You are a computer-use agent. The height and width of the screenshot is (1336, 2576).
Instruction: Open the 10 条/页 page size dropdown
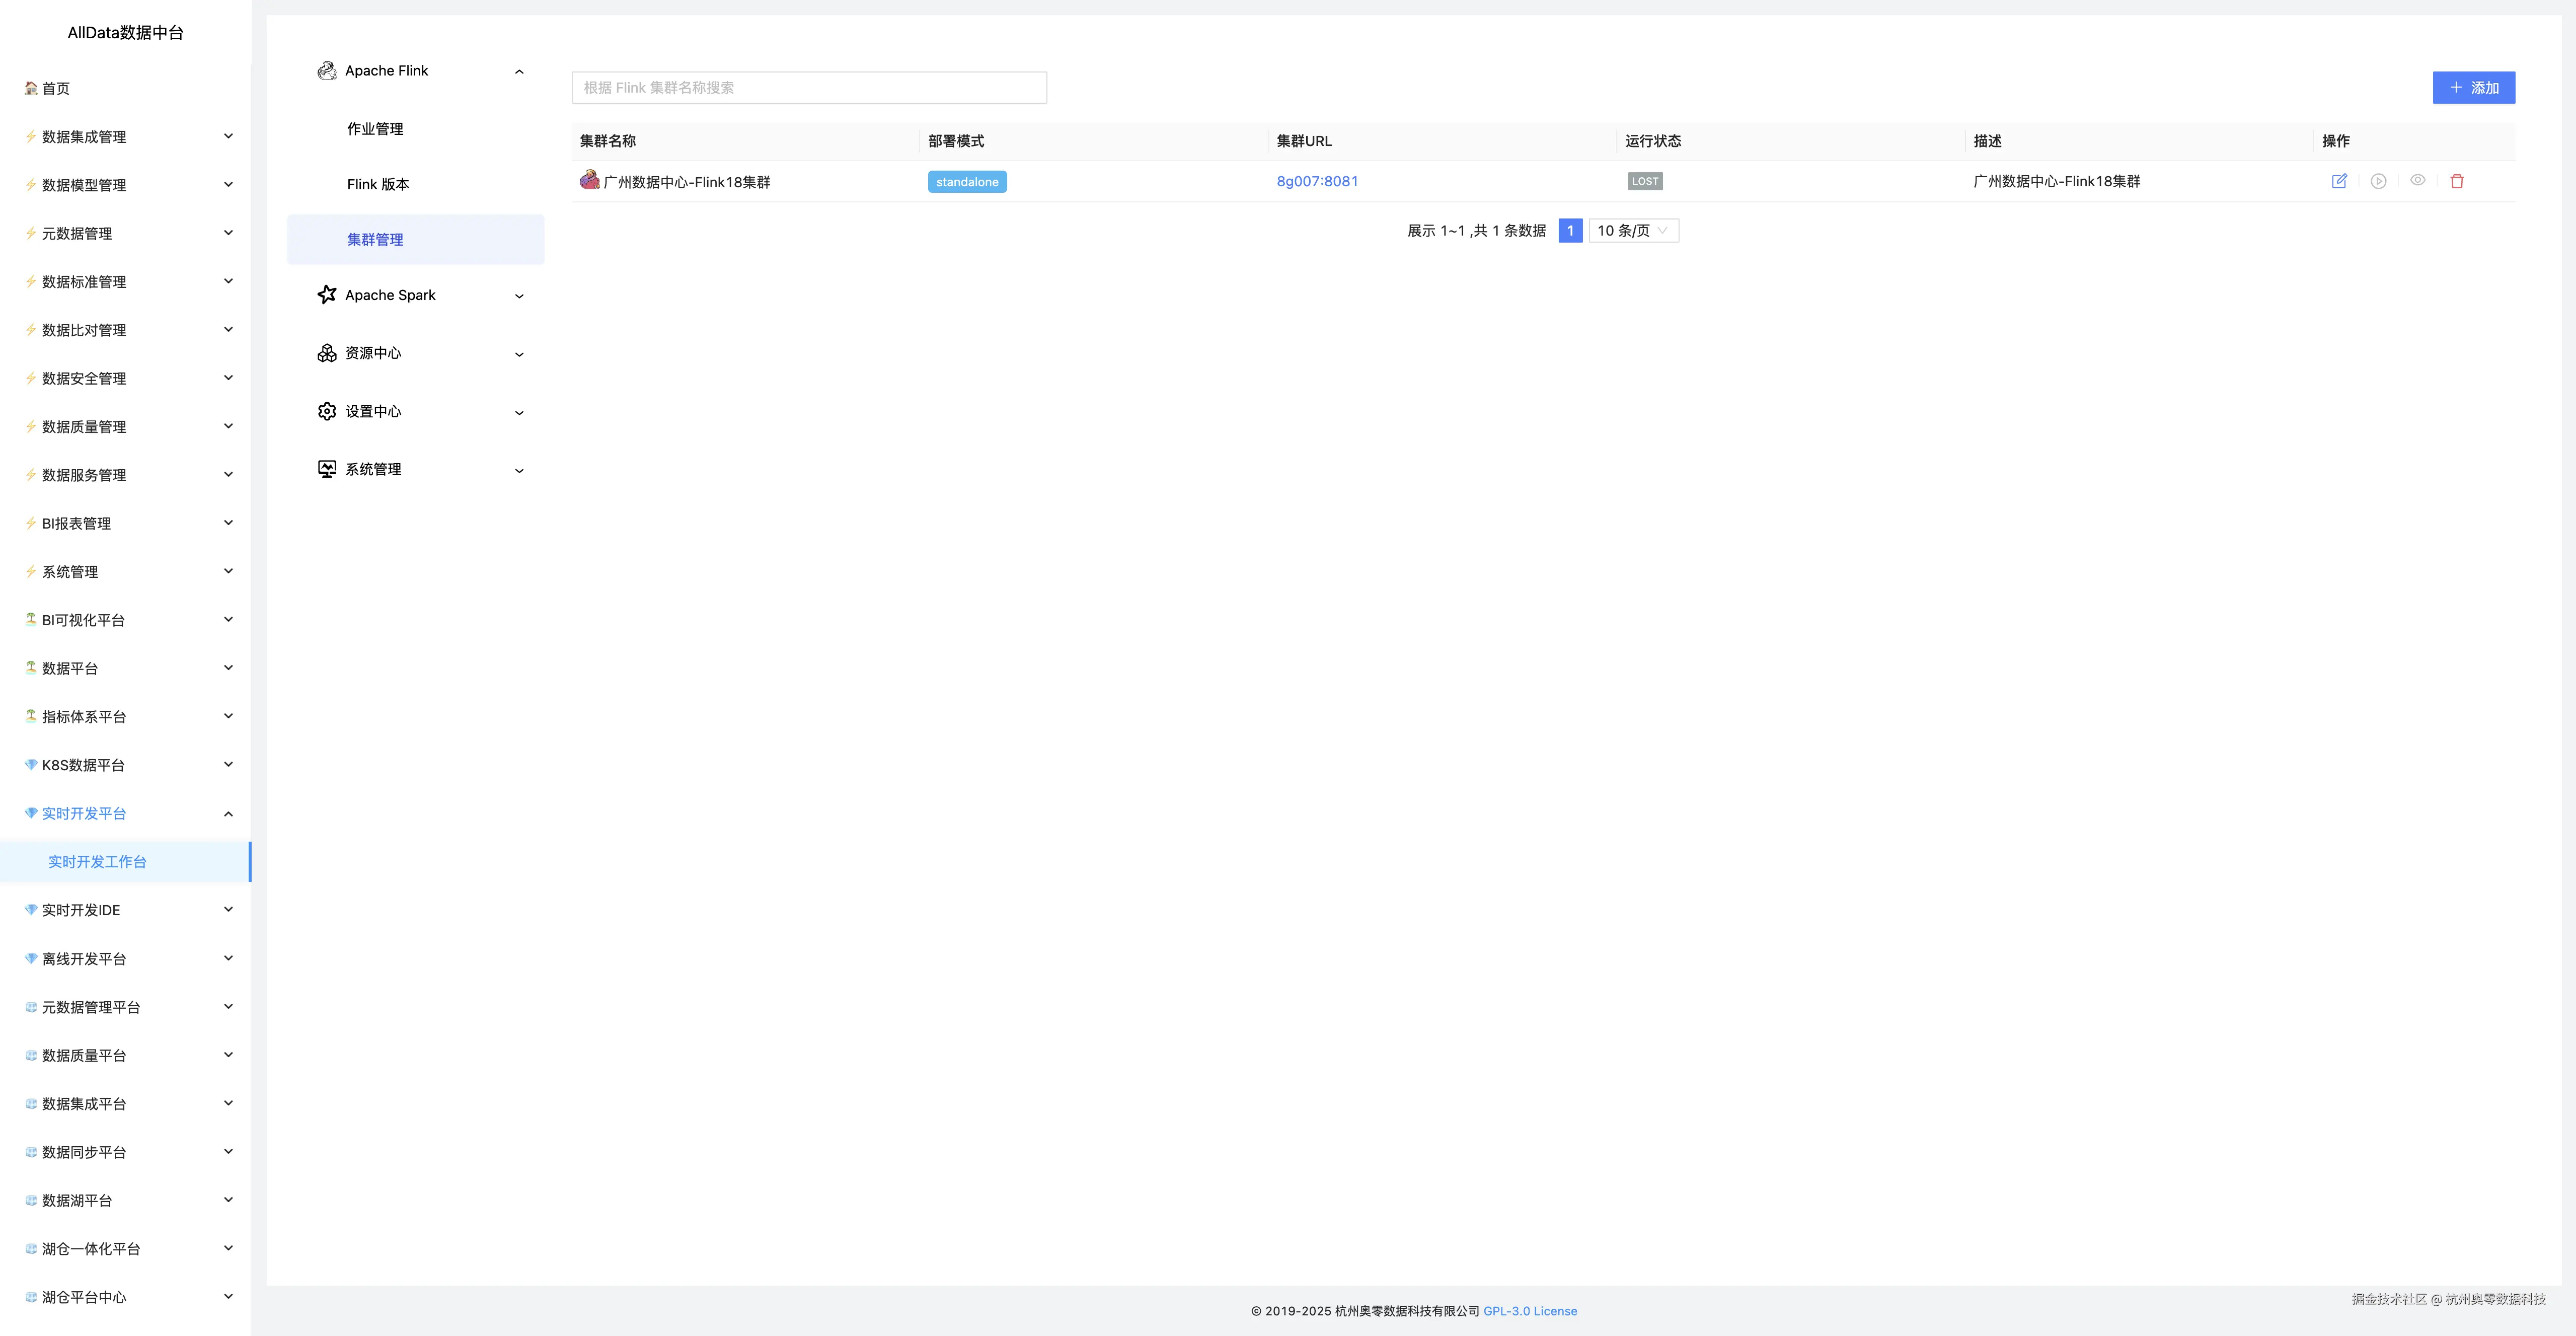click(1633, 231)
